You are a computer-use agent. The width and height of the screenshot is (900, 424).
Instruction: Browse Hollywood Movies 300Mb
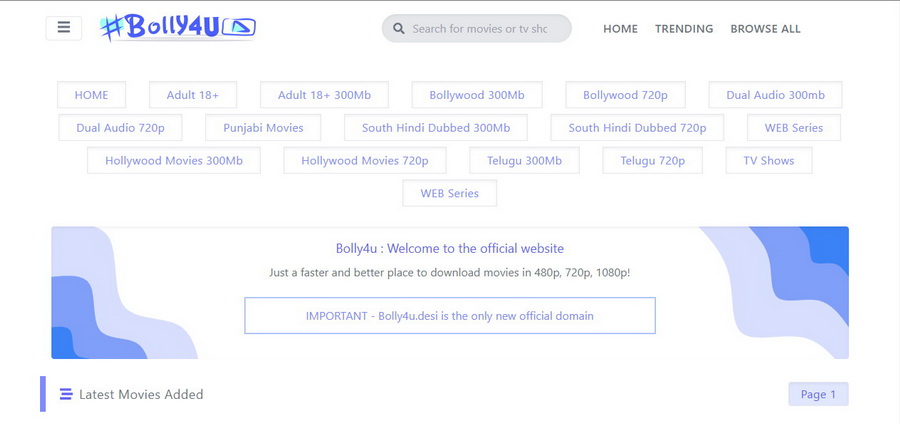[174, 160]
